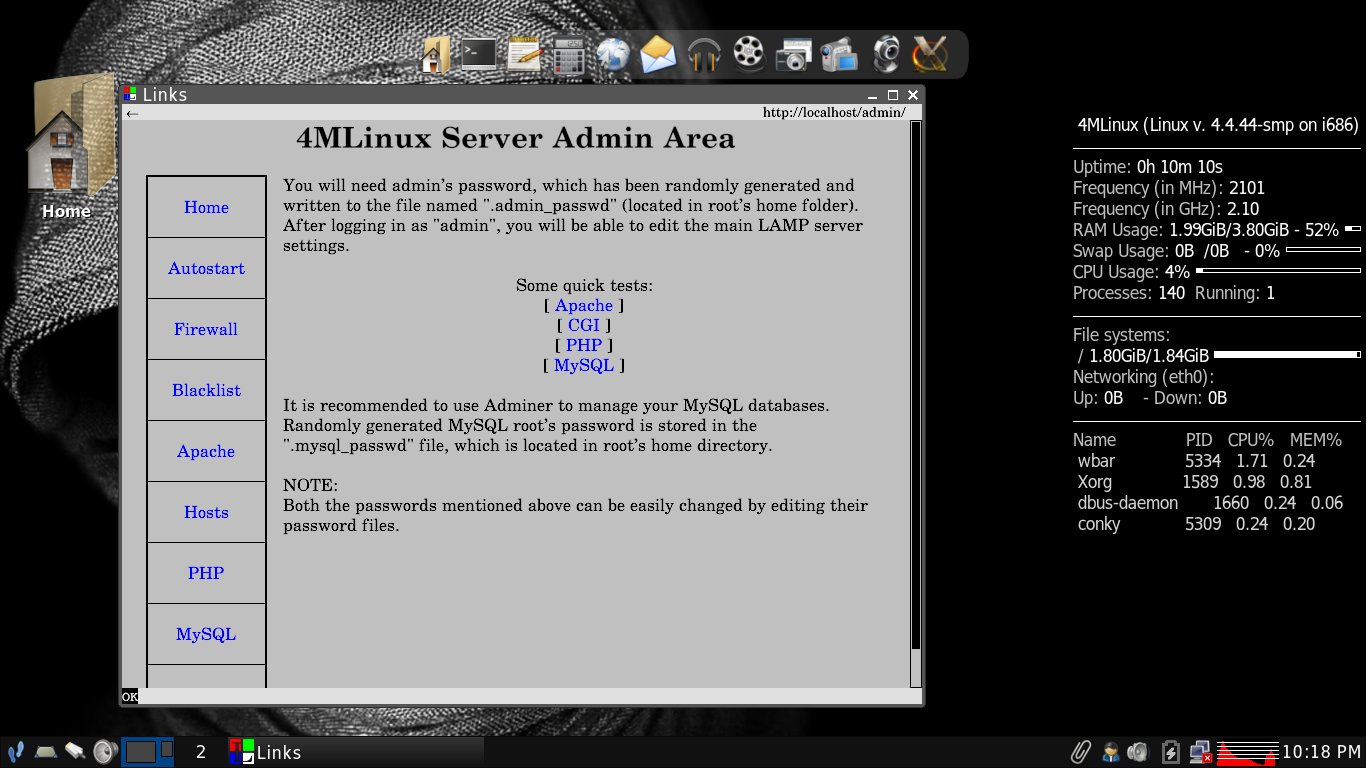The width and height of the screenshot is (1366, 768).
Task: Launch the camera screenshot tool in dock
Action: (794, 54)
